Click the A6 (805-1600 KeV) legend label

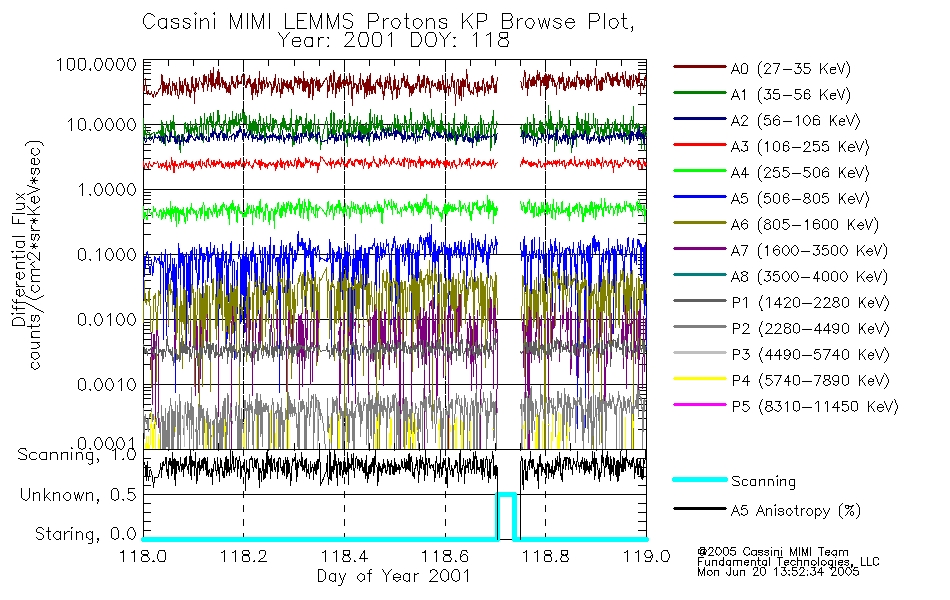click(805, 225)
